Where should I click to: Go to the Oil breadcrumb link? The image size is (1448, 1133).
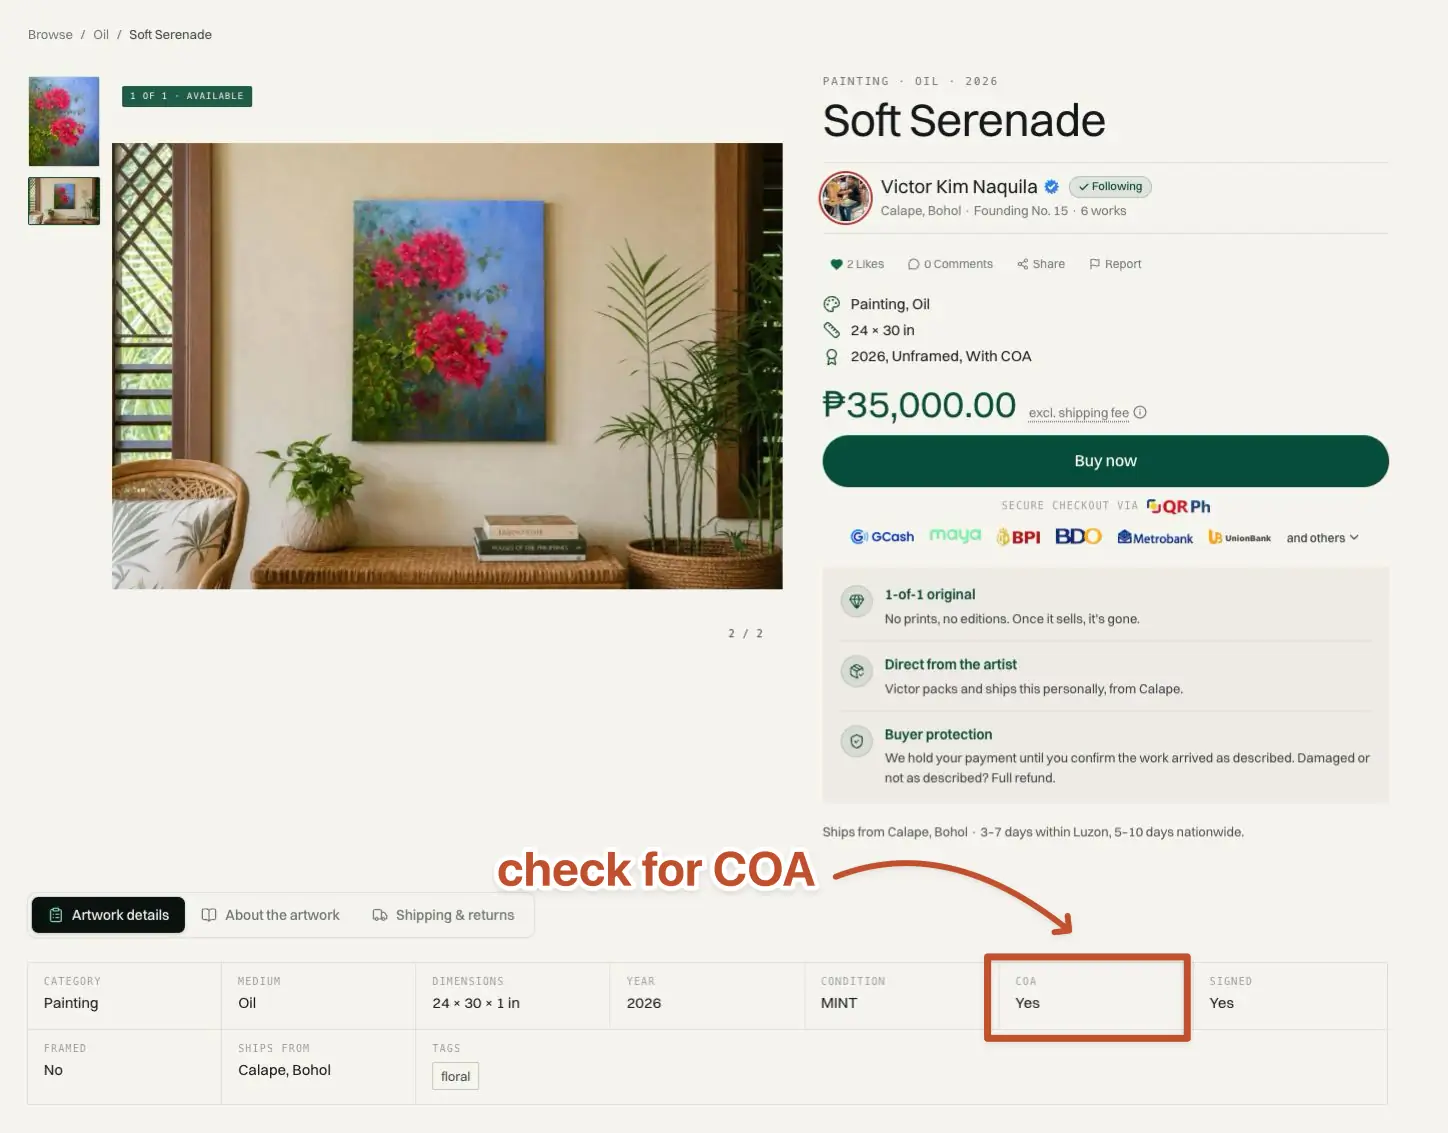(101, 35)
